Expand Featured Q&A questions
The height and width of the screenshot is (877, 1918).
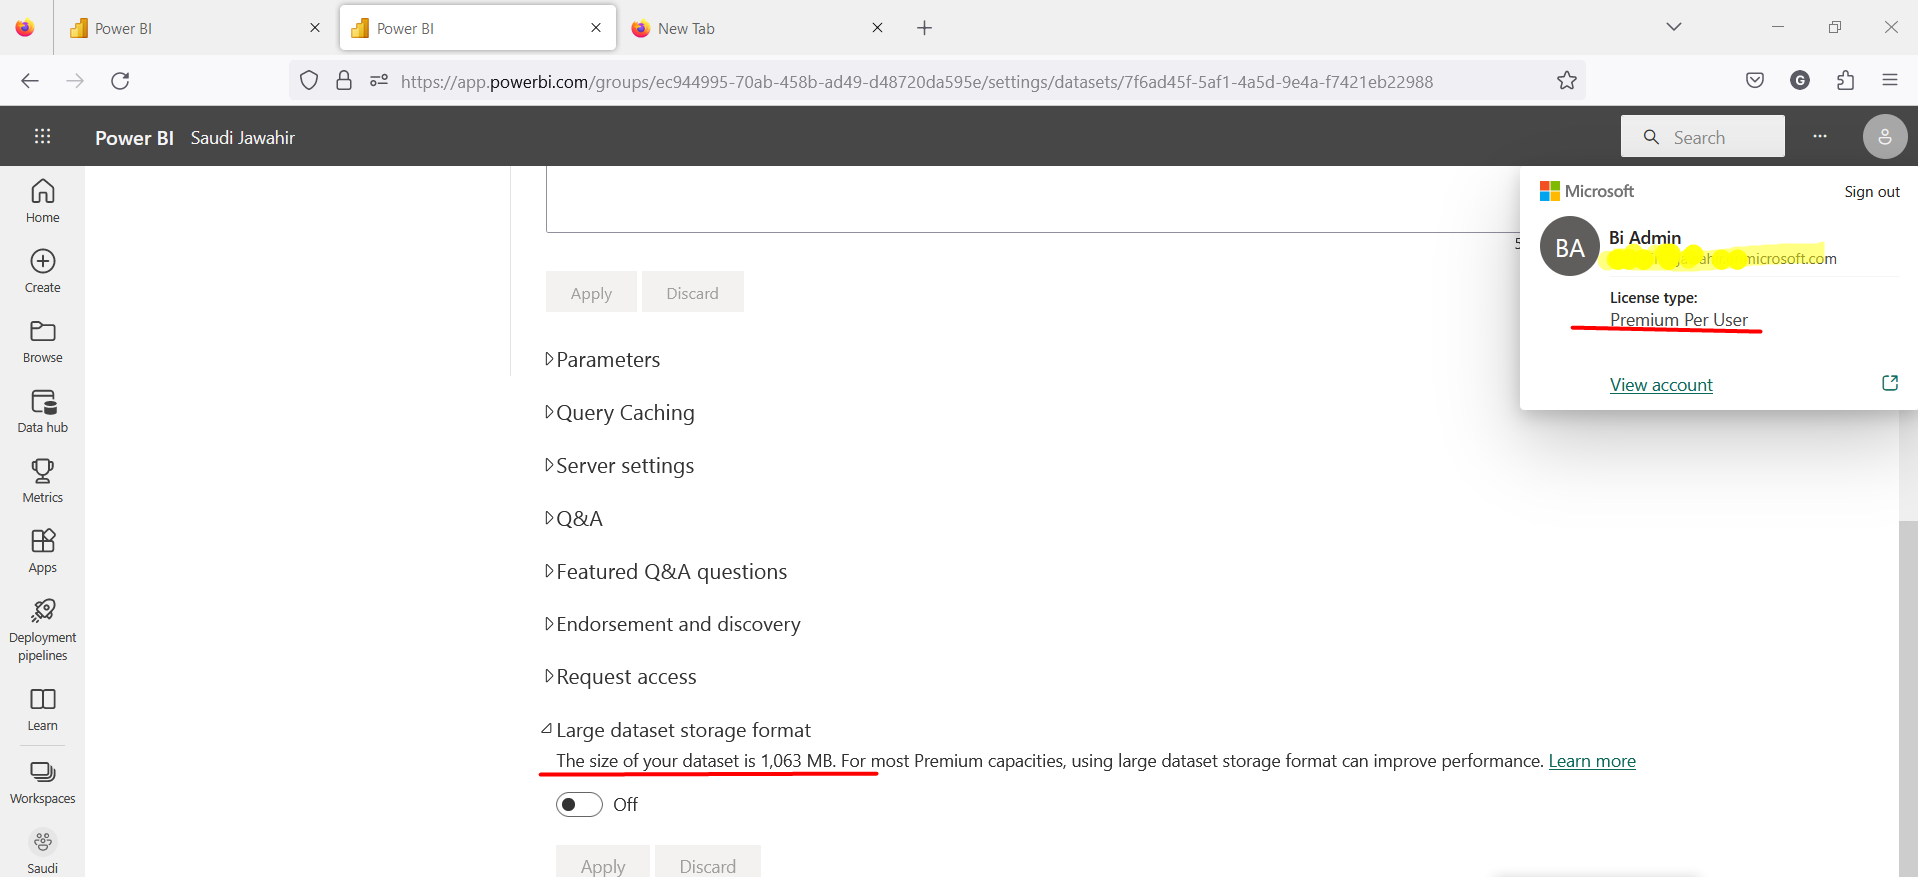pyautogui.click(x=666, y=572)
